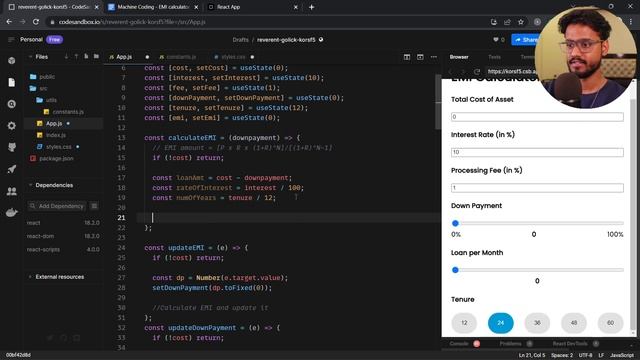640x360 pixels.
Task: Open the sandbox info sidebar icon
Action: (x=11, y=60)
